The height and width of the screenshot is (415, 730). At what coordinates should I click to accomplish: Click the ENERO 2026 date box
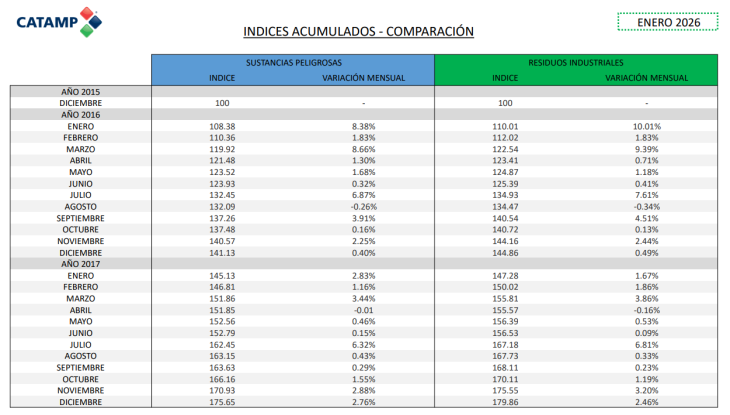click(x=668, y=21)
